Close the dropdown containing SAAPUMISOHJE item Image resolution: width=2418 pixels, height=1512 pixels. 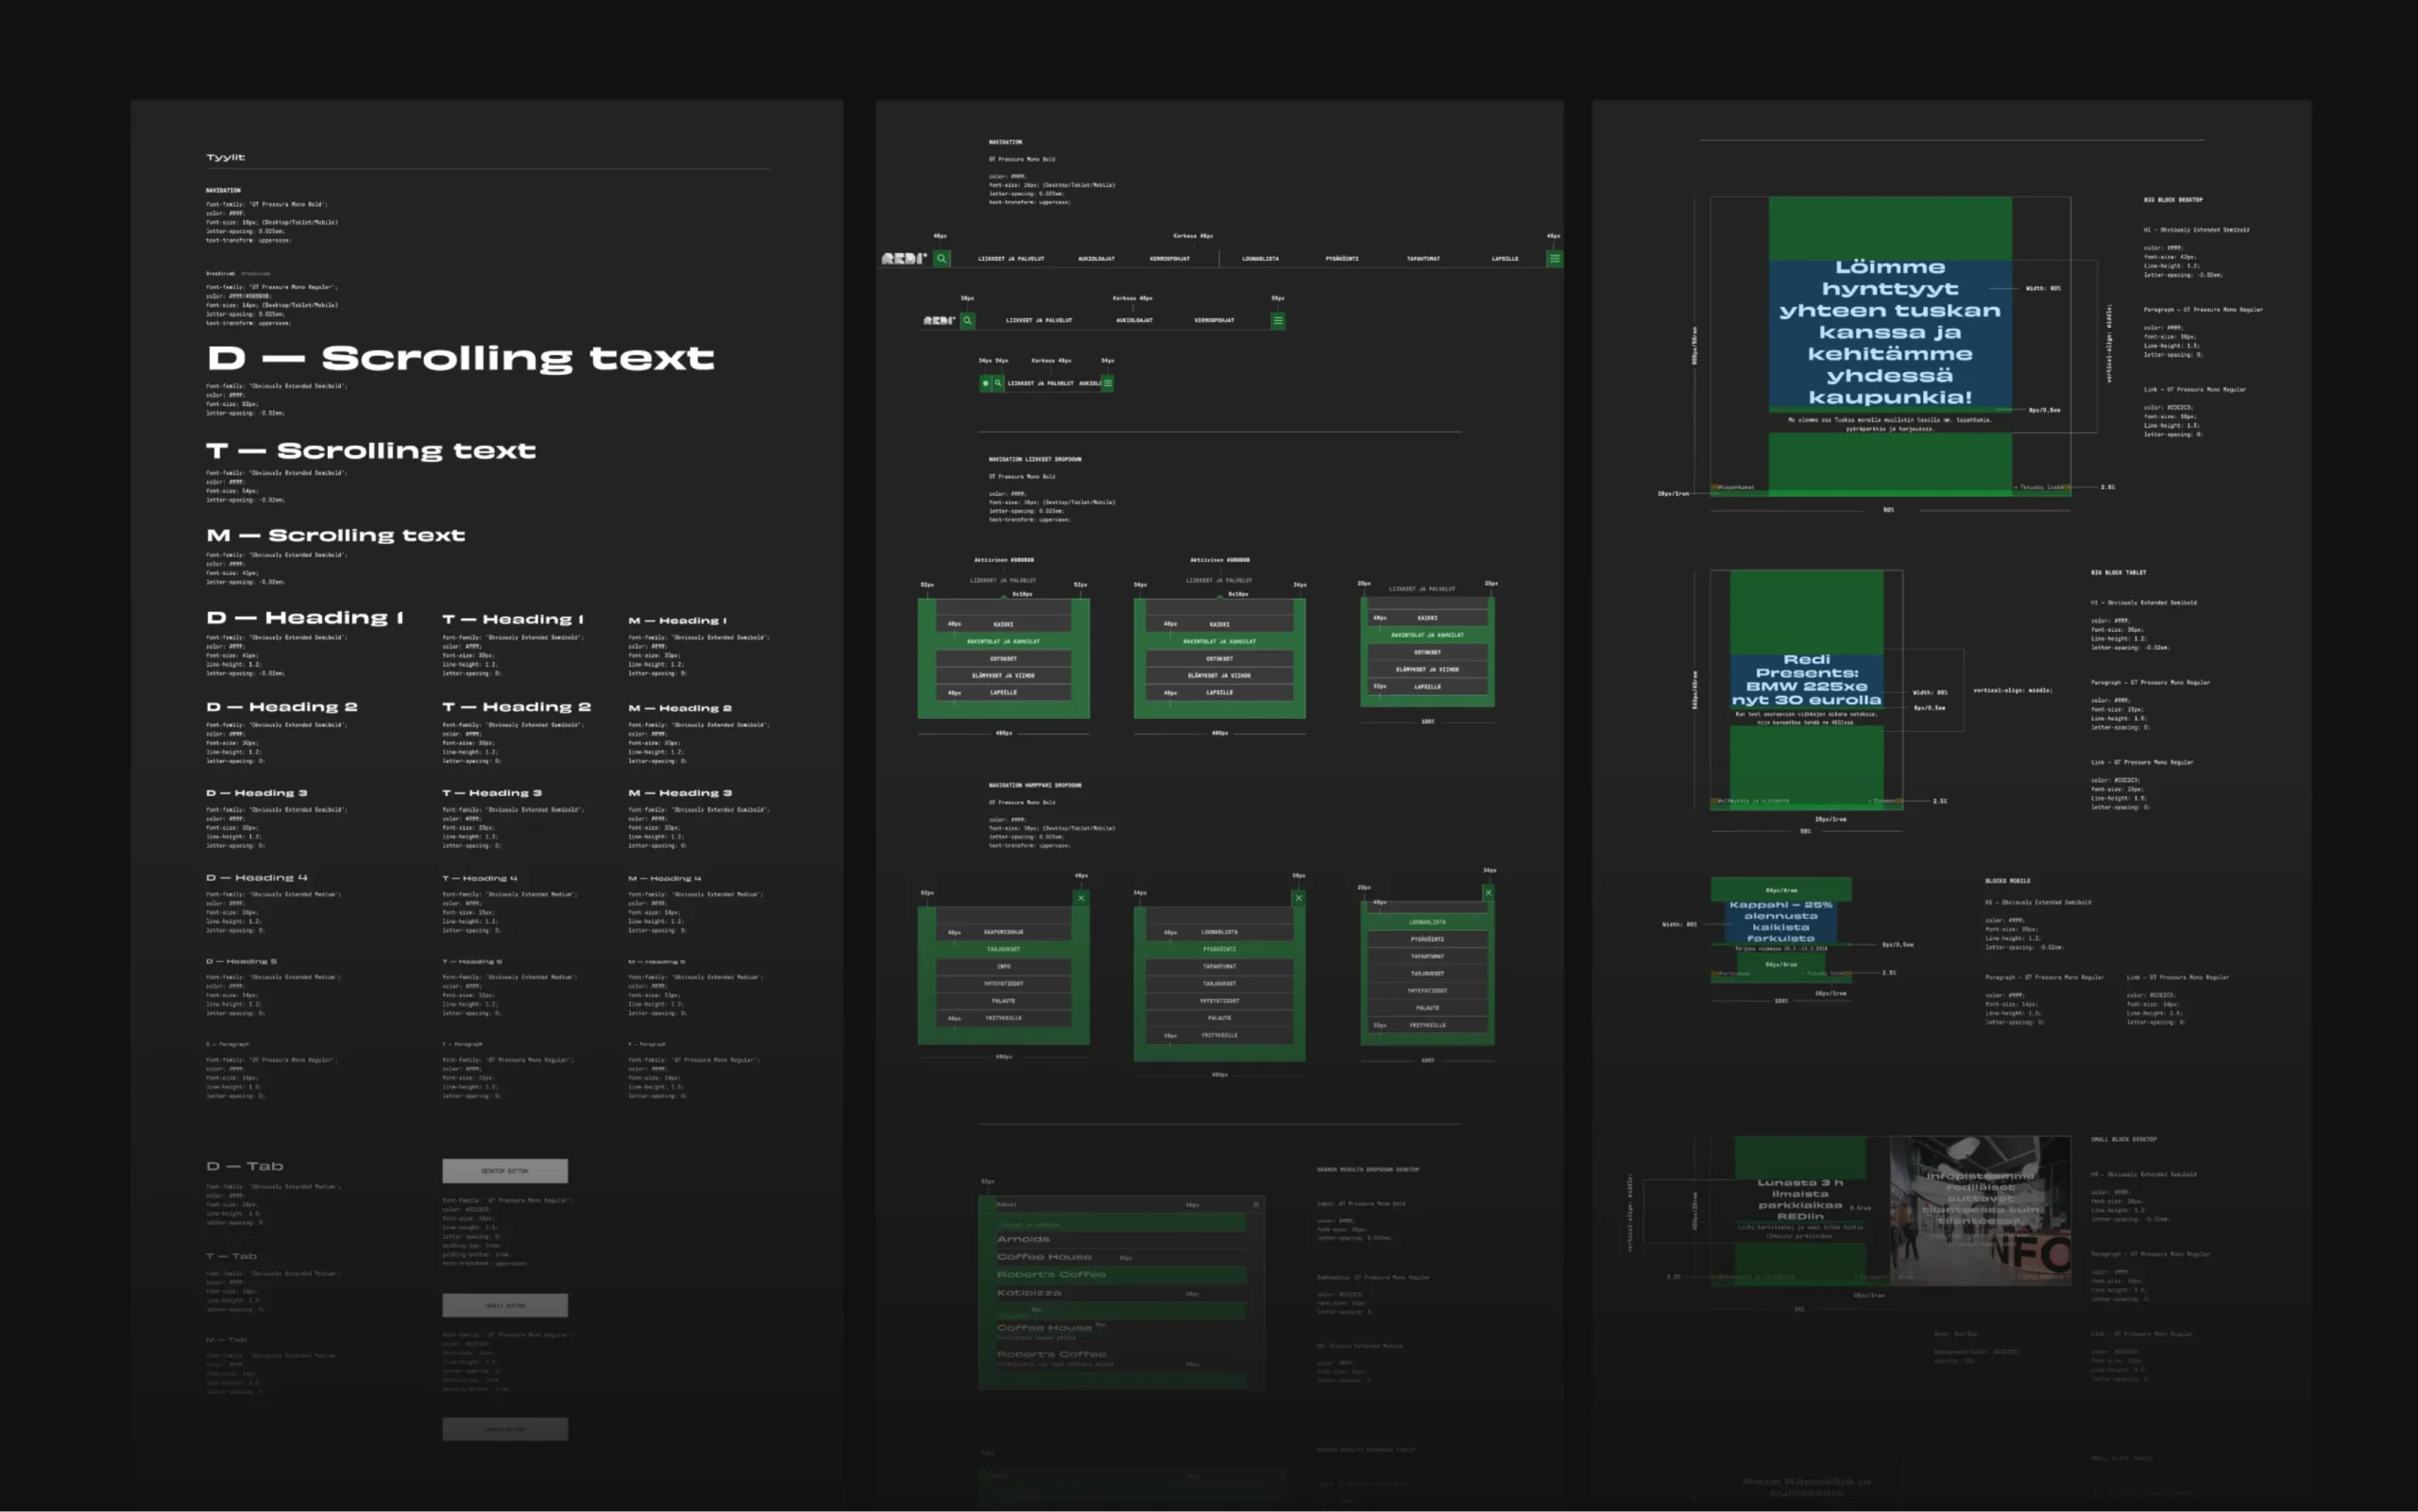pos(1081,898)
